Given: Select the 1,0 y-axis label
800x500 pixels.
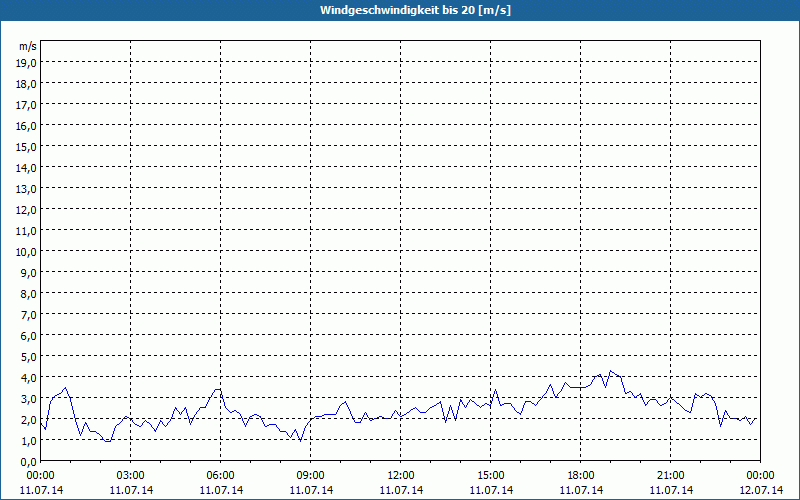Looking at the screenshot, I should [29, 440].
